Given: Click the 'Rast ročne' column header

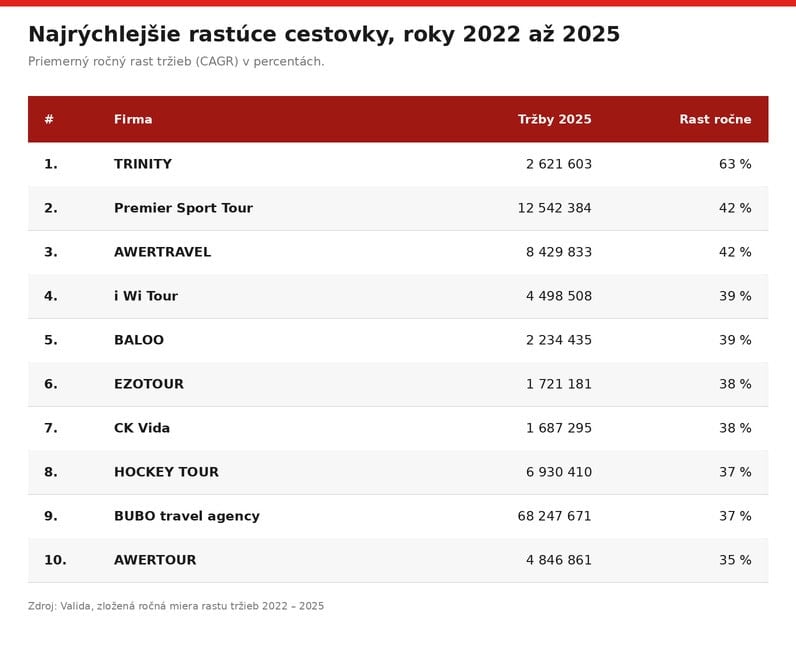Looking at the screenshot, I should [715, 119].
